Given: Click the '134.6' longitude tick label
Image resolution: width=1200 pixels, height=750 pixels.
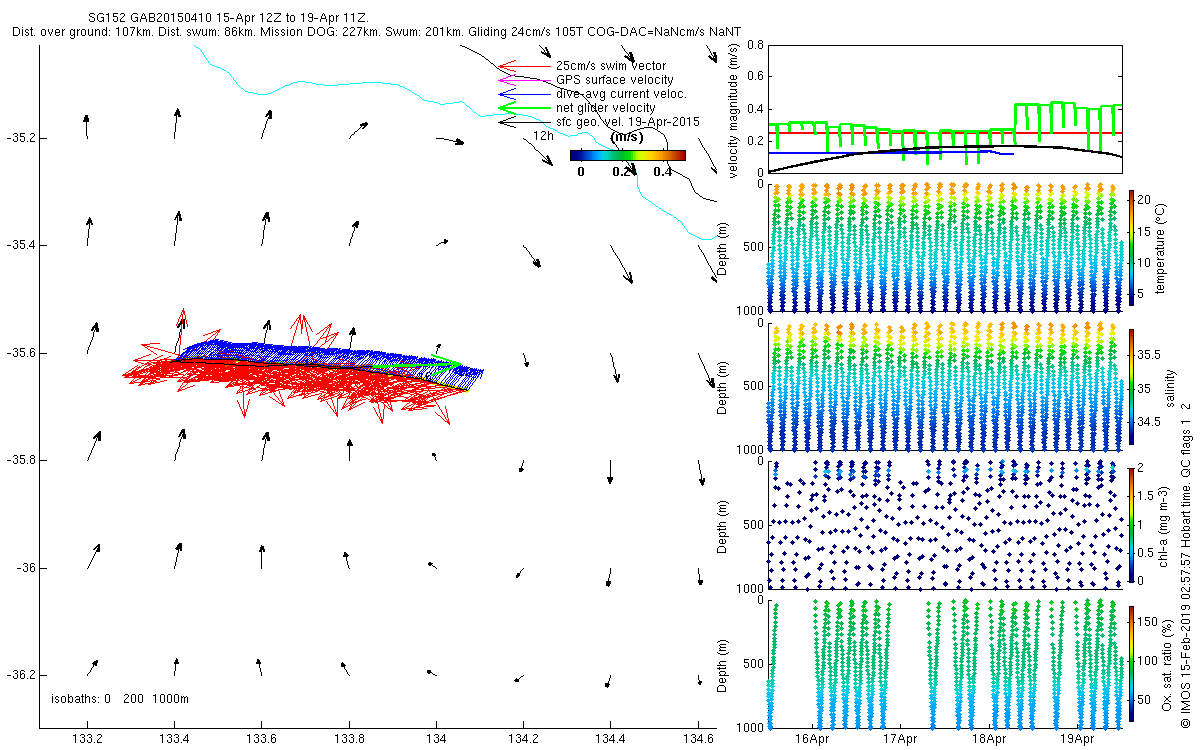Looking at the screenshot, I should point(697,739).
